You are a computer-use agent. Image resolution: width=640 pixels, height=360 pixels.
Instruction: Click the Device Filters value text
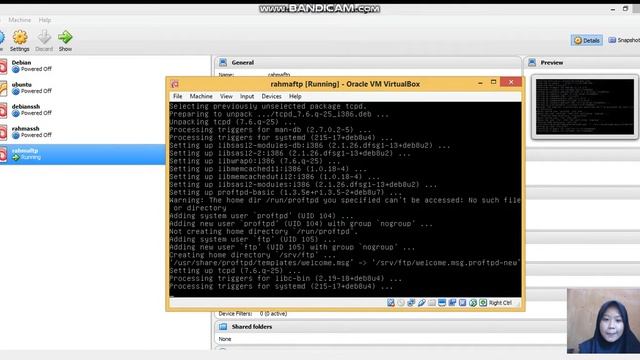[x=273, y=313]
